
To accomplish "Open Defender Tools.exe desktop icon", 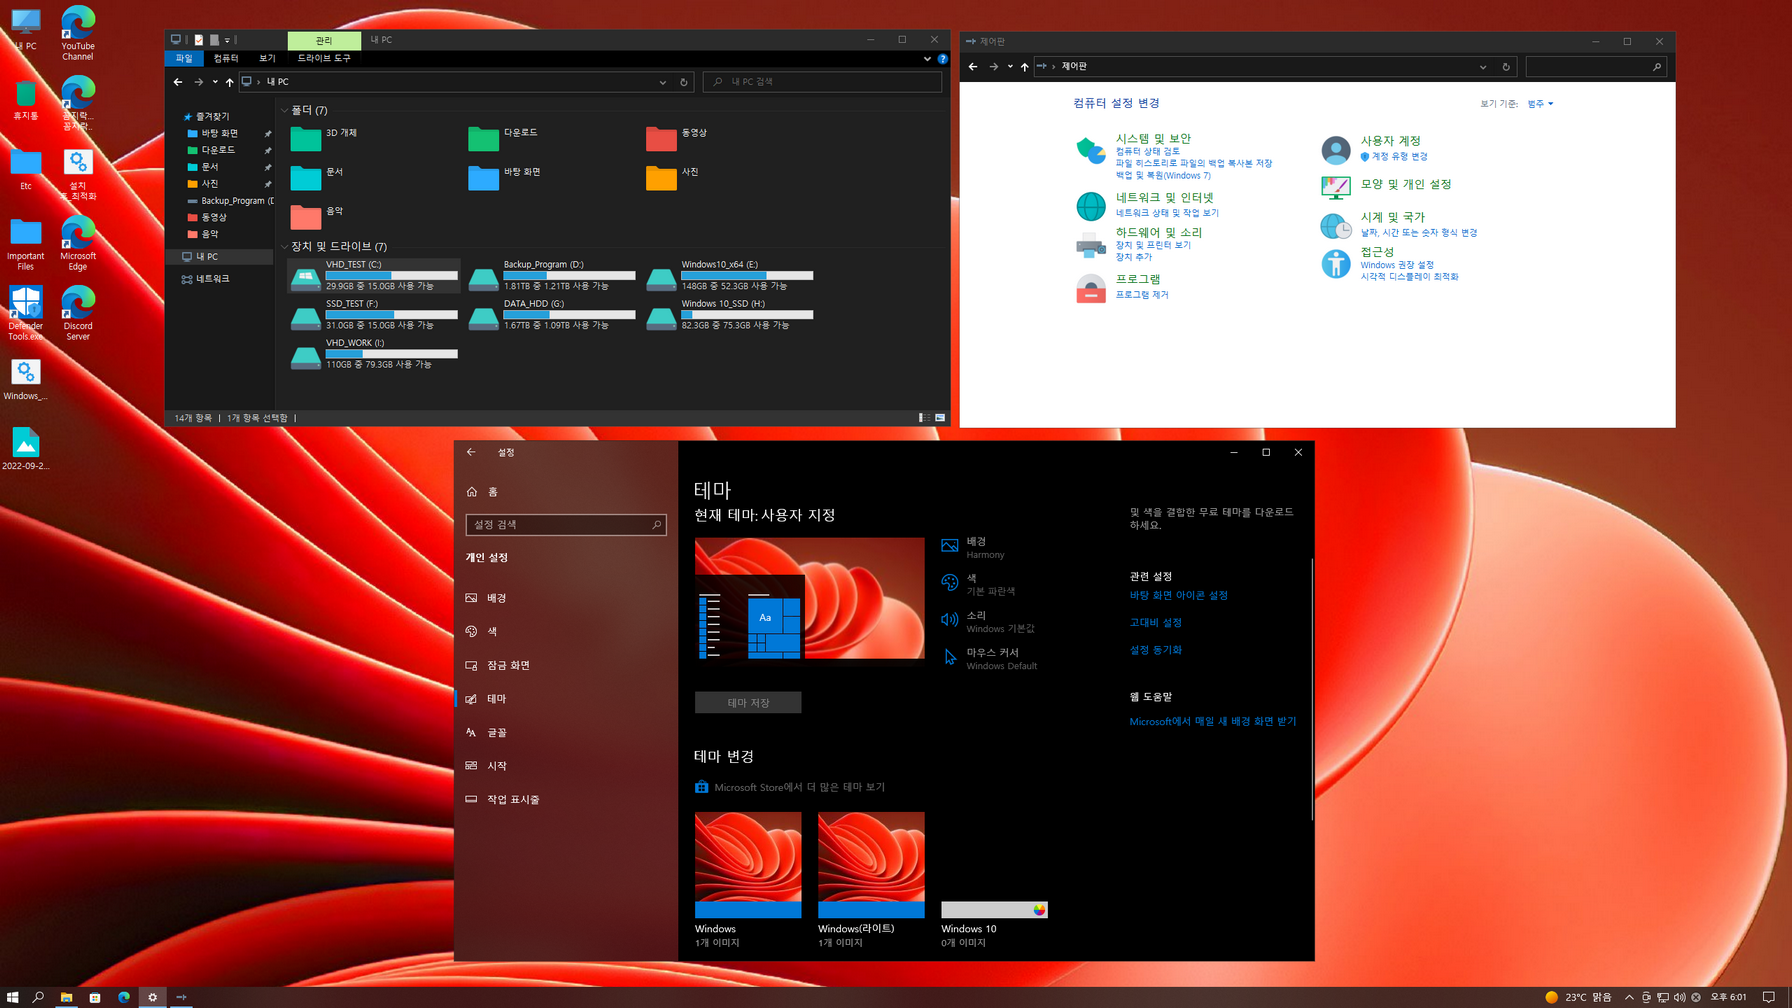I will click(x=26, y=313).
